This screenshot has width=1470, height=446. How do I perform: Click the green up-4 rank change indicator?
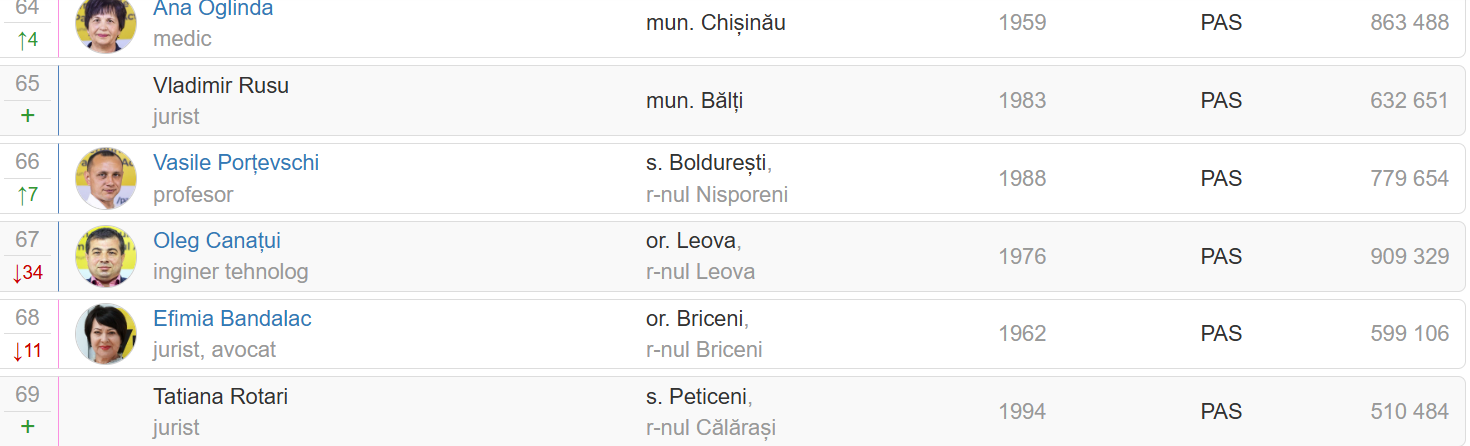[x=27, y=41]
